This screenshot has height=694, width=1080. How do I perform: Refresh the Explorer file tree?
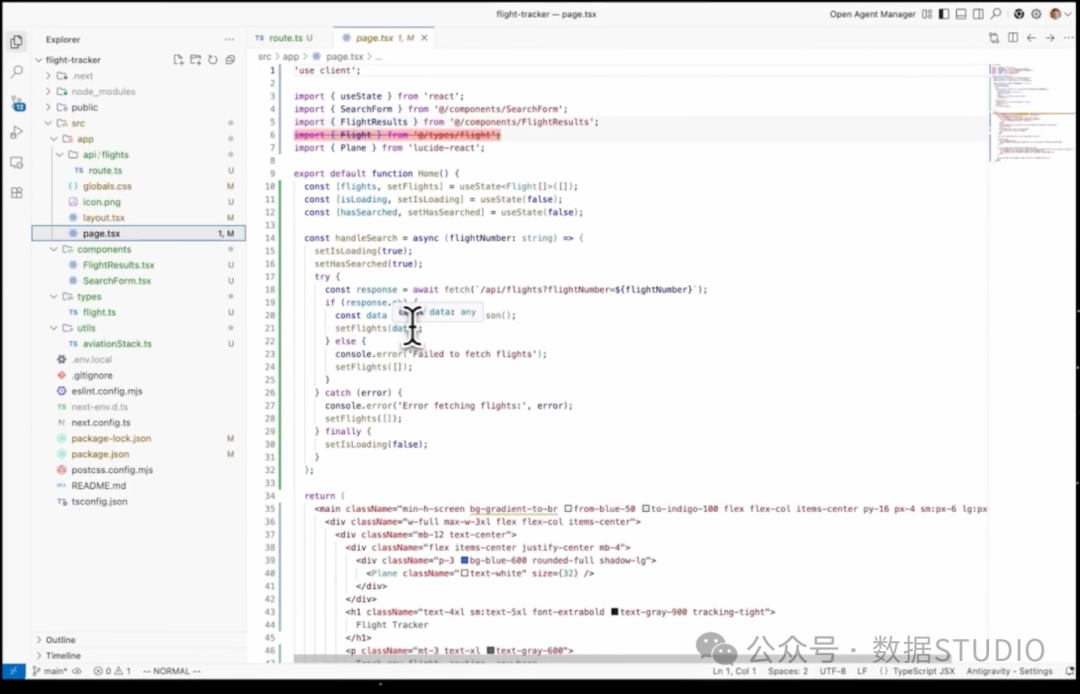213,60
